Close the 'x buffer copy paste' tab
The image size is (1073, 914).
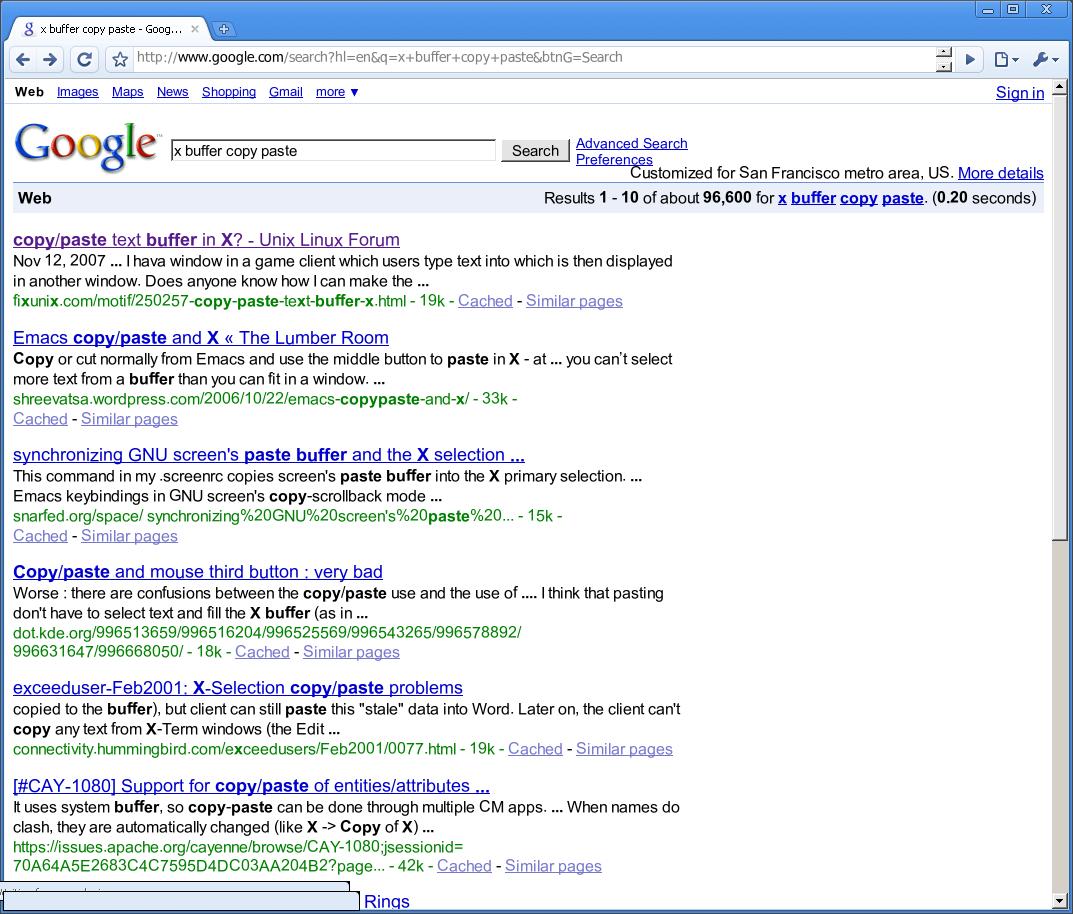pyautogui.click(x=195, y=29)
